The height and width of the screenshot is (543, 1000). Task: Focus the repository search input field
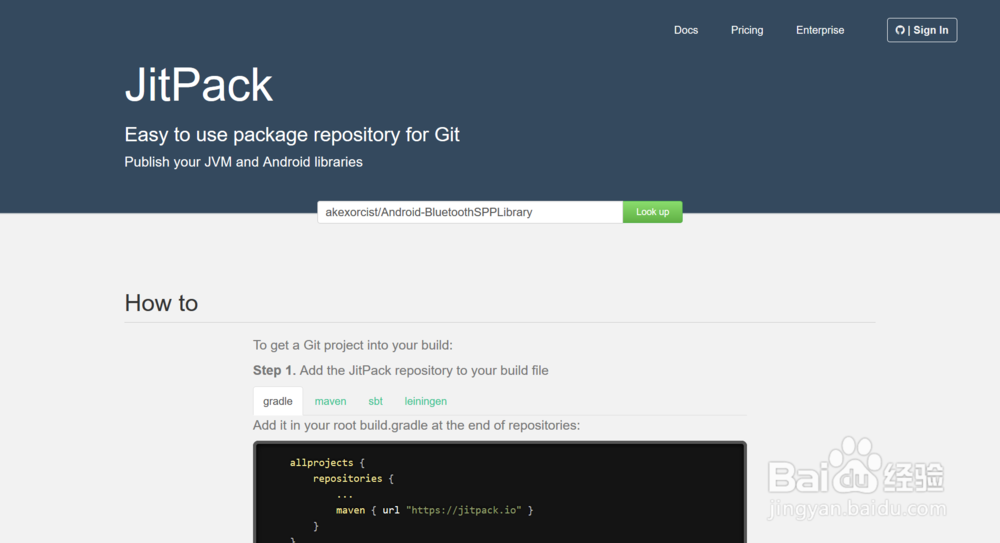(x=470, y=212)
